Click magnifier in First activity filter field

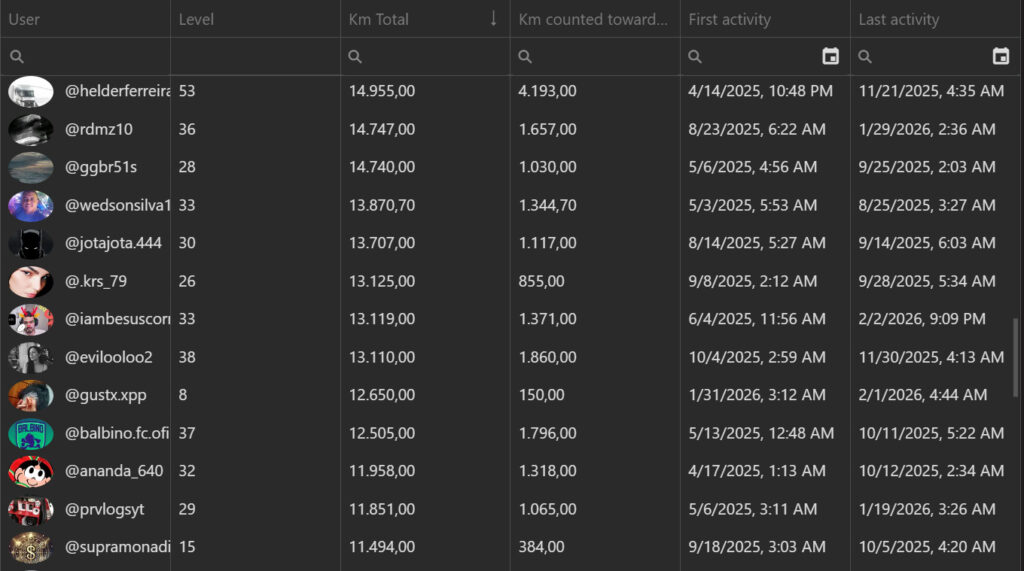pyautogui.click(x=695, y=57)
